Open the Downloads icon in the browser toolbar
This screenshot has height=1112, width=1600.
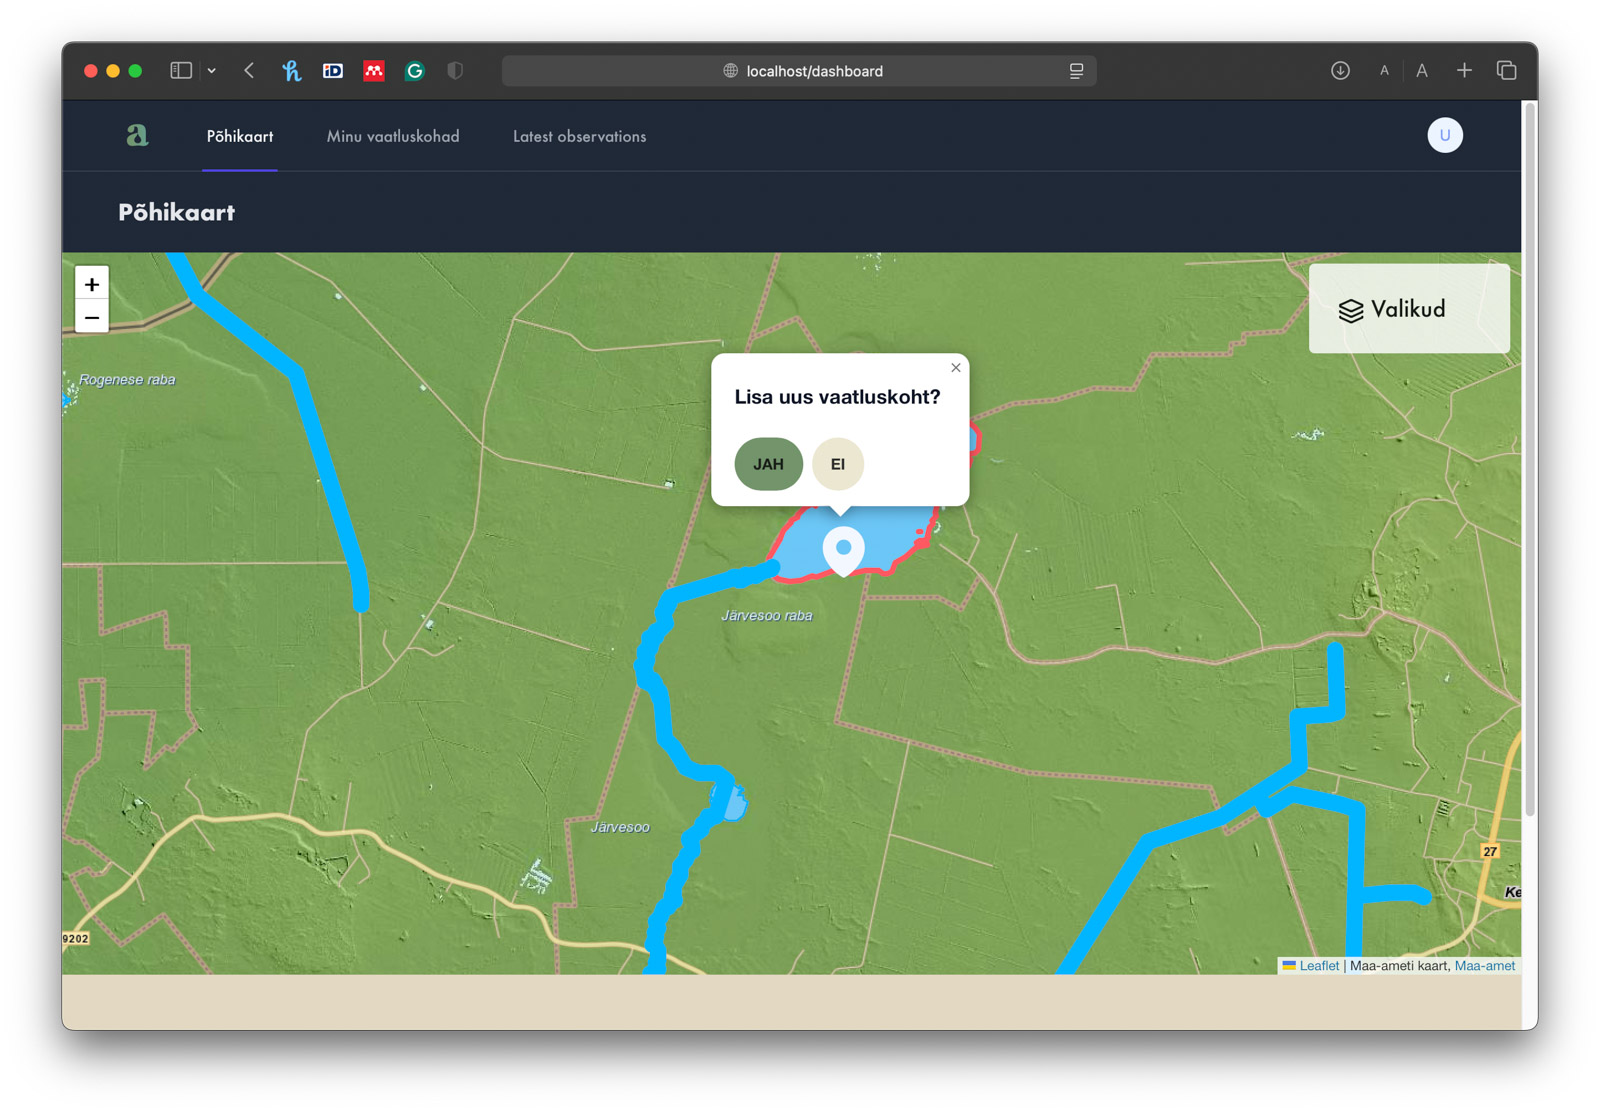click(x=1339, y=70)
